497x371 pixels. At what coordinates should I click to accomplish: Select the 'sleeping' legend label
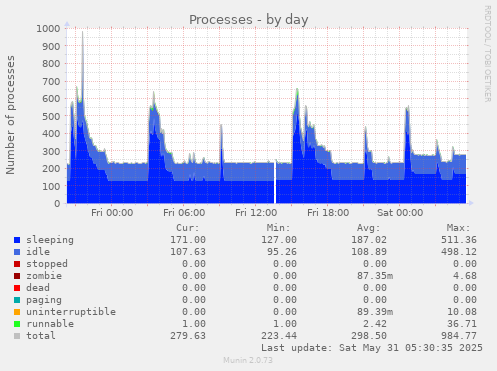(x=50, y=240)
